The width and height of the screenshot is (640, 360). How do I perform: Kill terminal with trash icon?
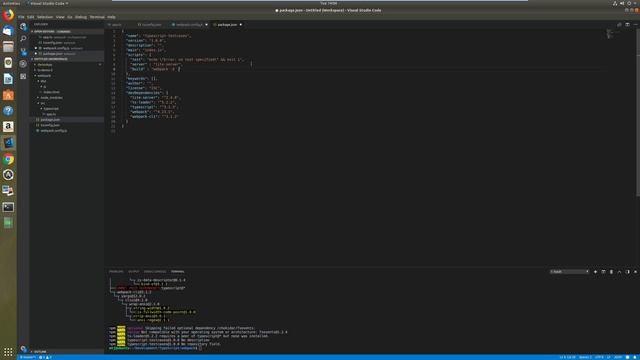611,271
